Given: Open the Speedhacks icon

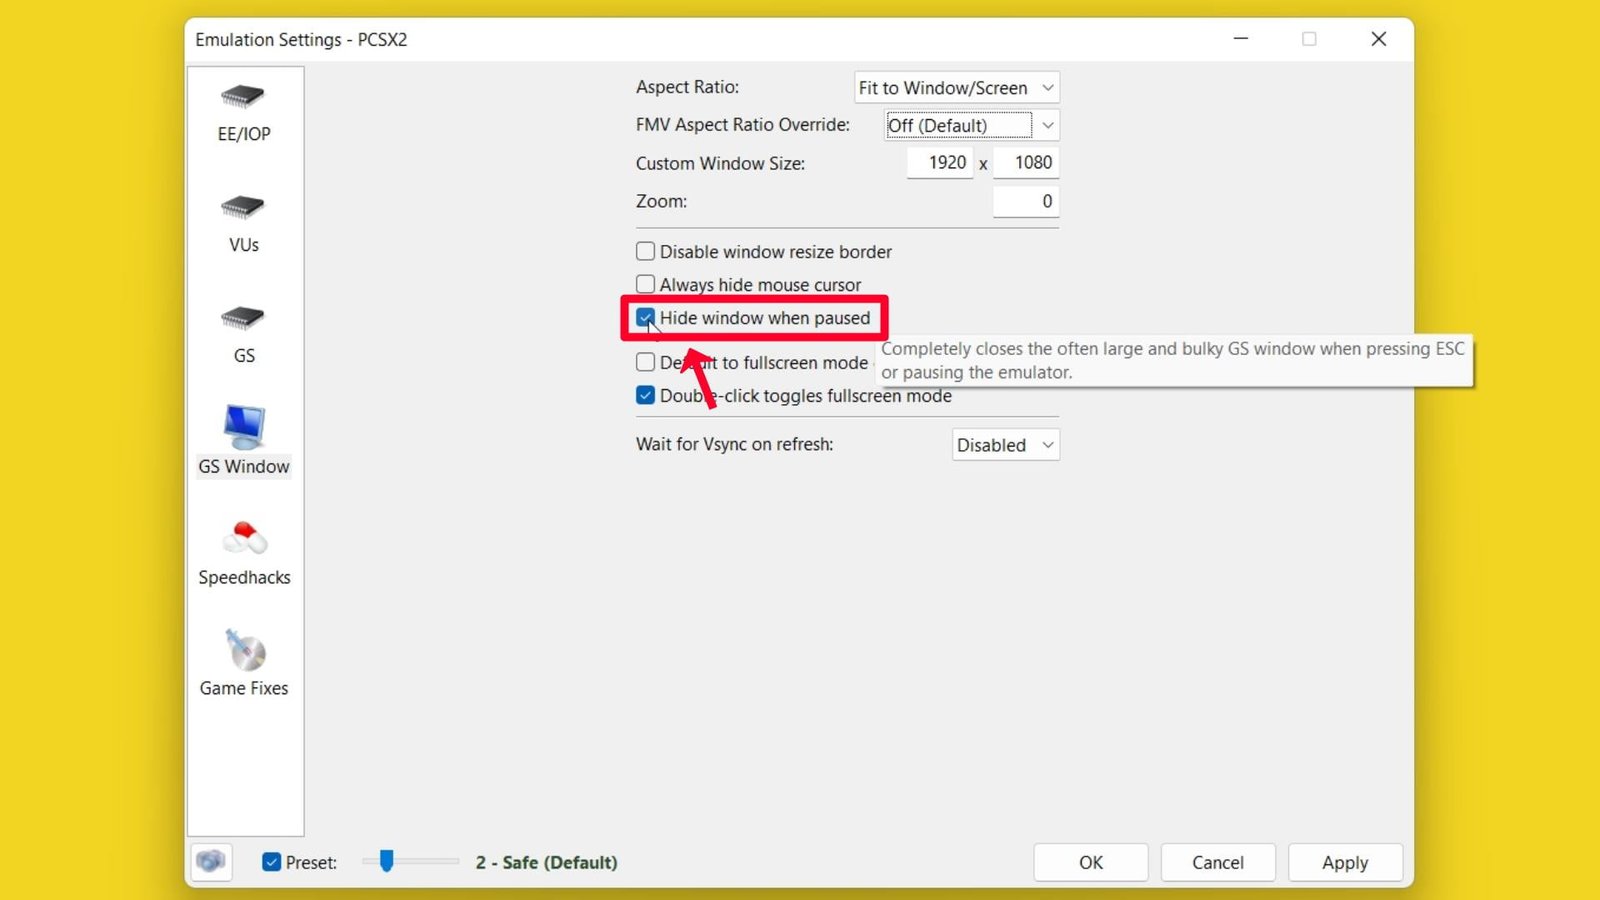Looking at the screenshot, I should 244,538.
